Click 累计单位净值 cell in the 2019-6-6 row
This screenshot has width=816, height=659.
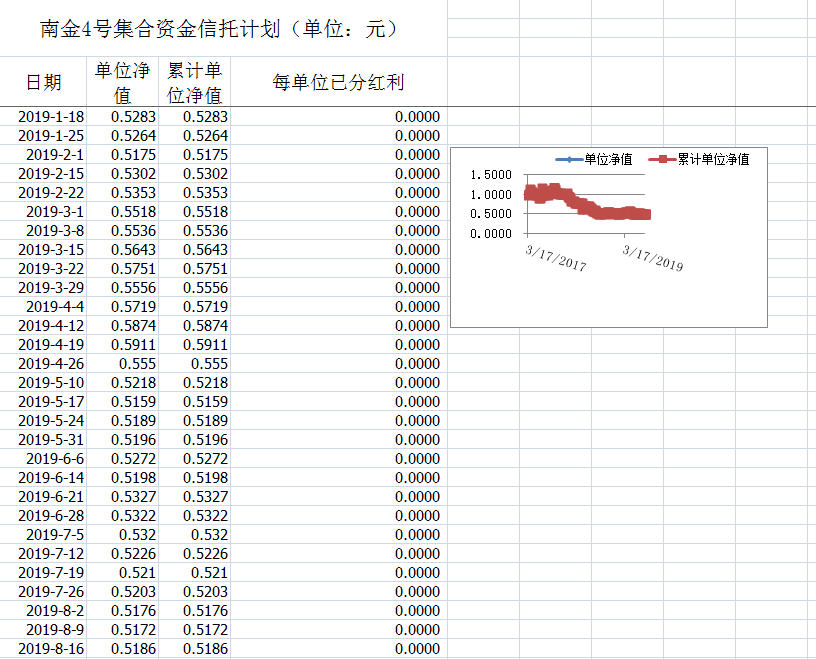[x=194, y=459]
